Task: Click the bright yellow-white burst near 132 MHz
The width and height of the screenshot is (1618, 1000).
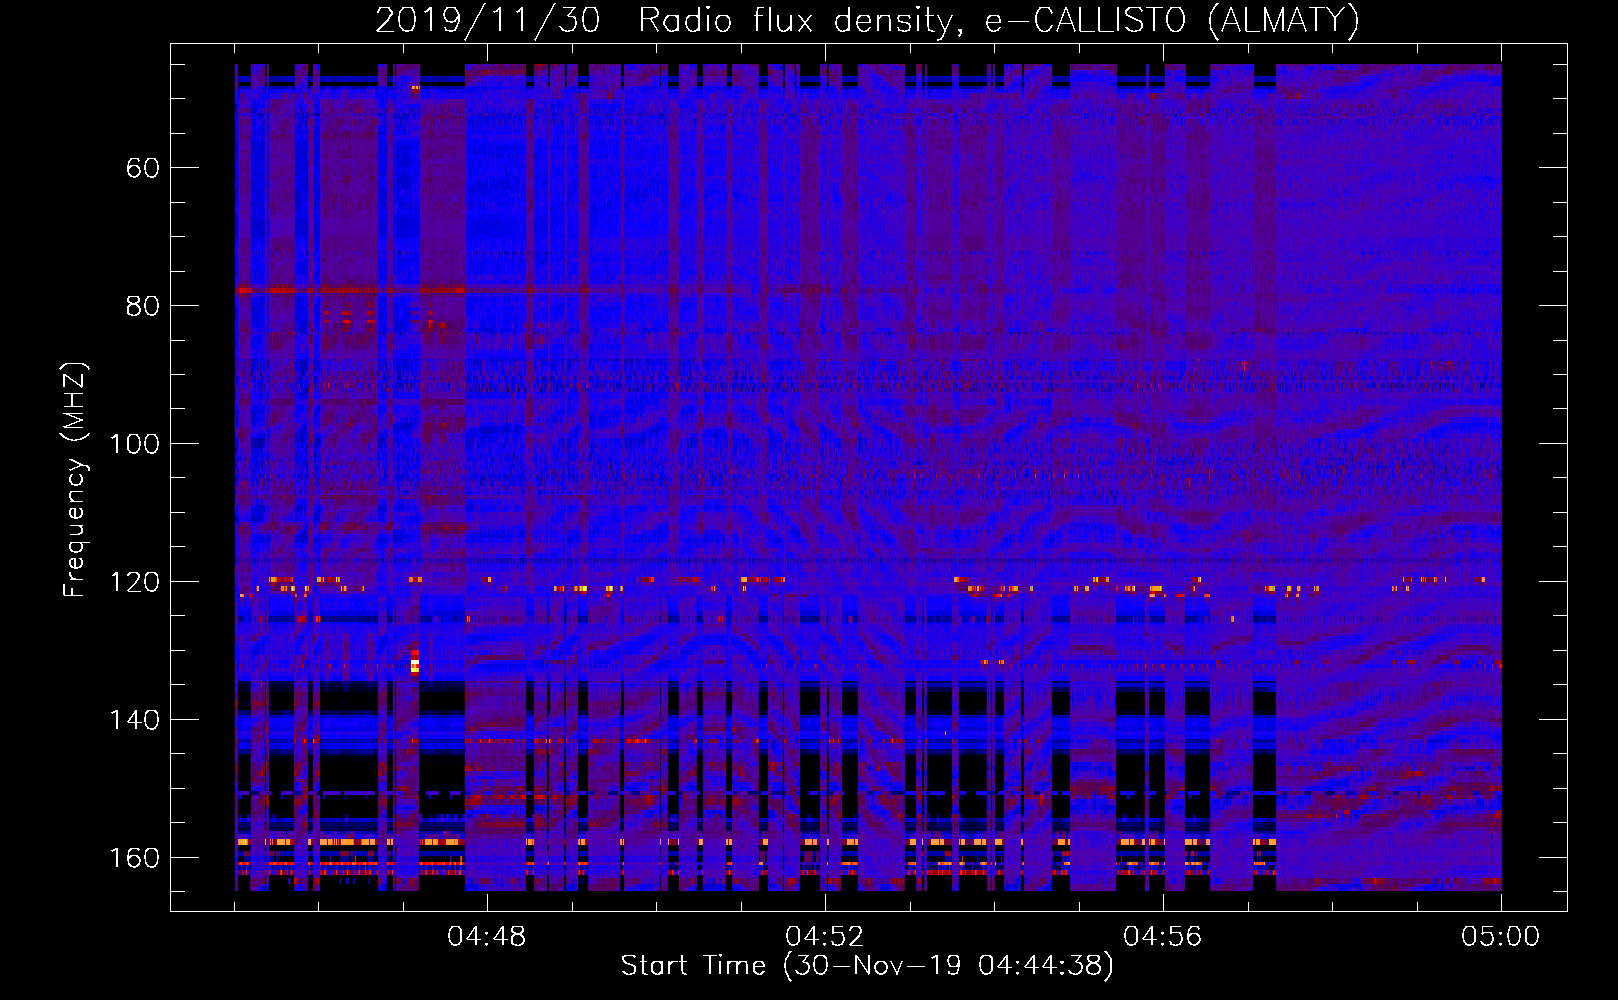Action: (x=415, y=664)
